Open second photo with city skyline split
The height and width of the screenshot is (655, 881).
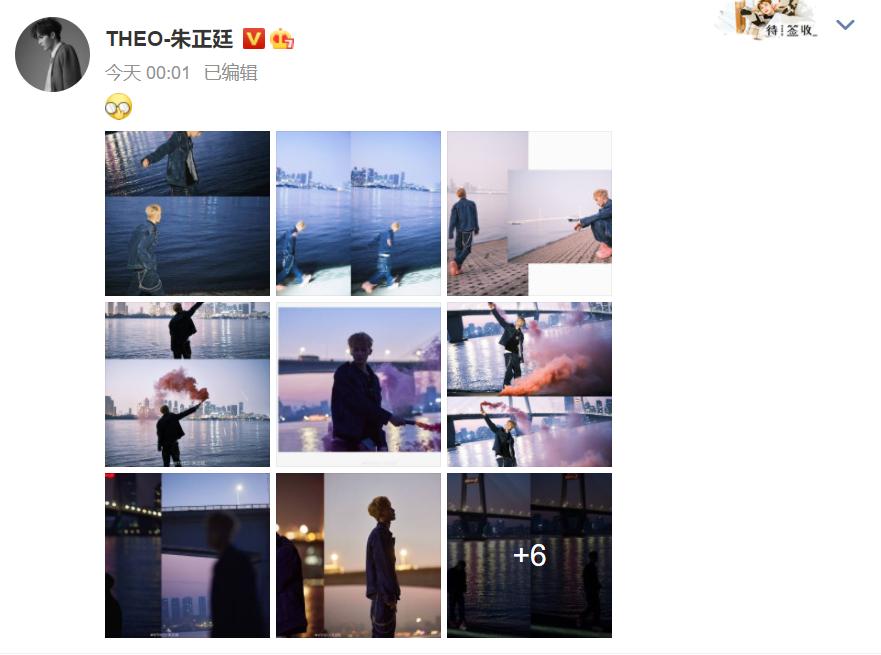(x=358, y=213)
